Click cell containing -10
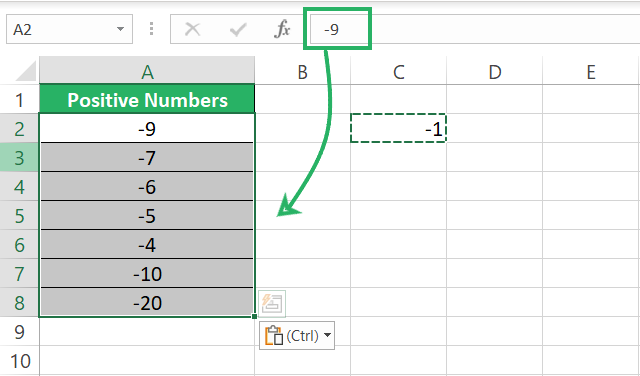 click(147, 273)
